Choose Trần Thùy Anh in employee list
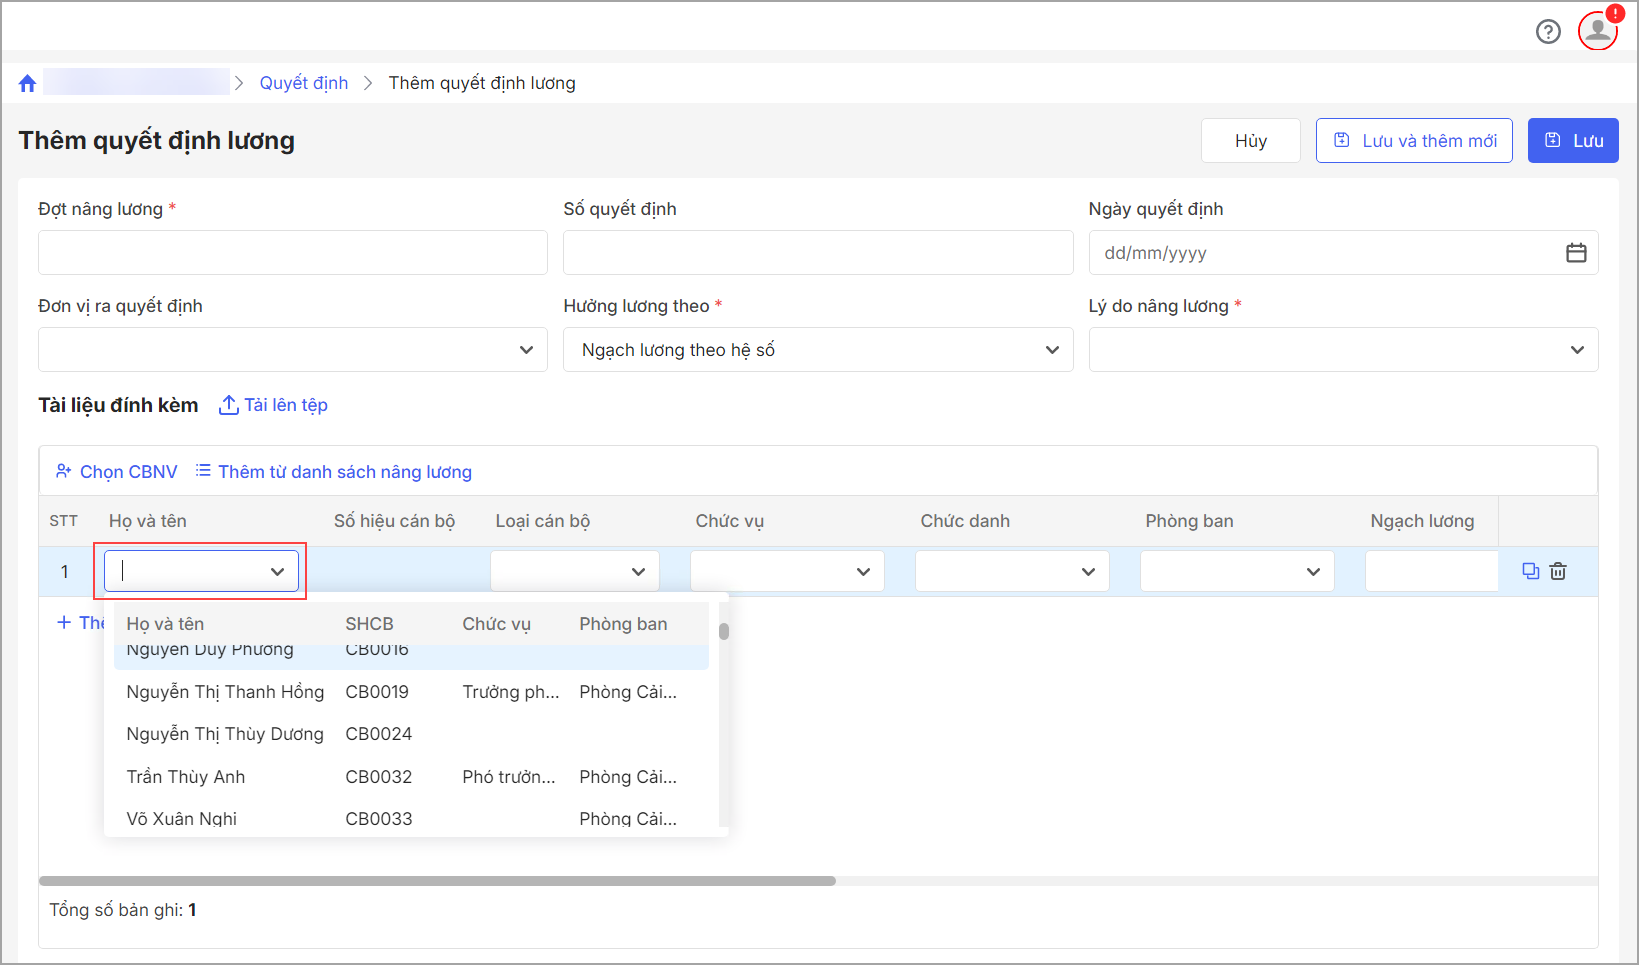Viewport: 1639px width, 965px height. pos(186,777)
